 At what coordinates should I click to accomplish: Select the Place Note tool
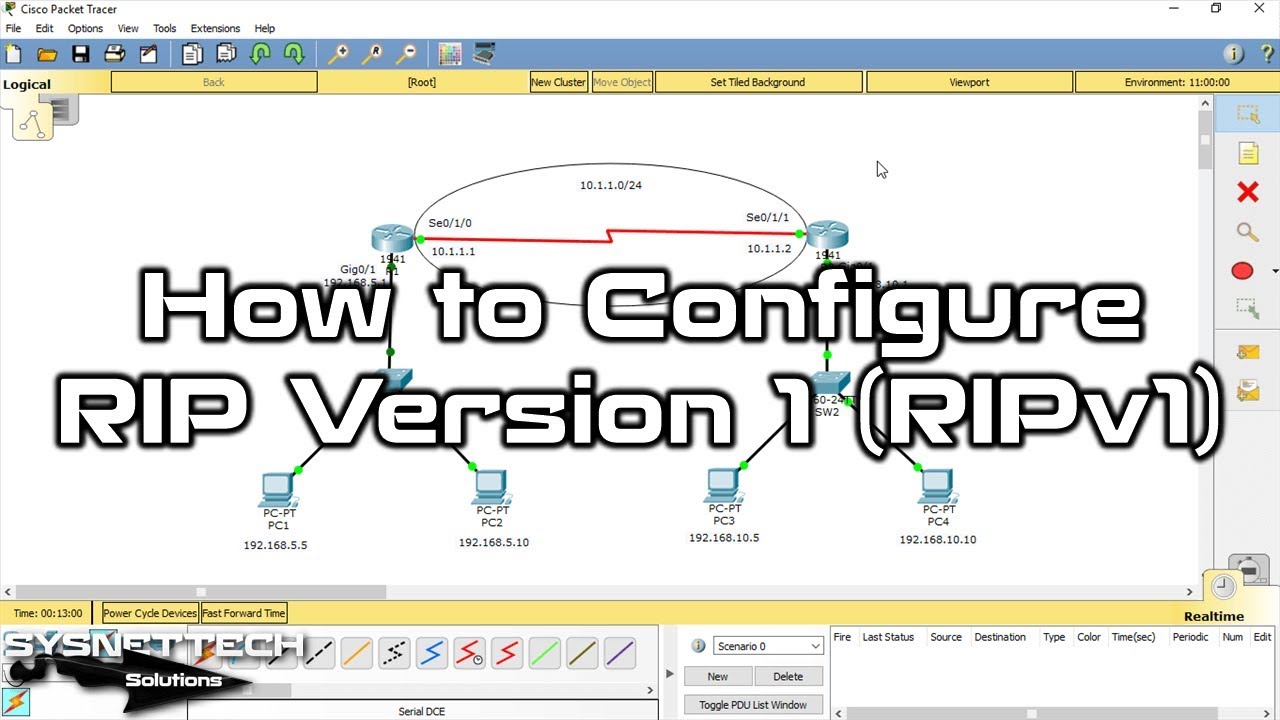[x=1248, y=153]
